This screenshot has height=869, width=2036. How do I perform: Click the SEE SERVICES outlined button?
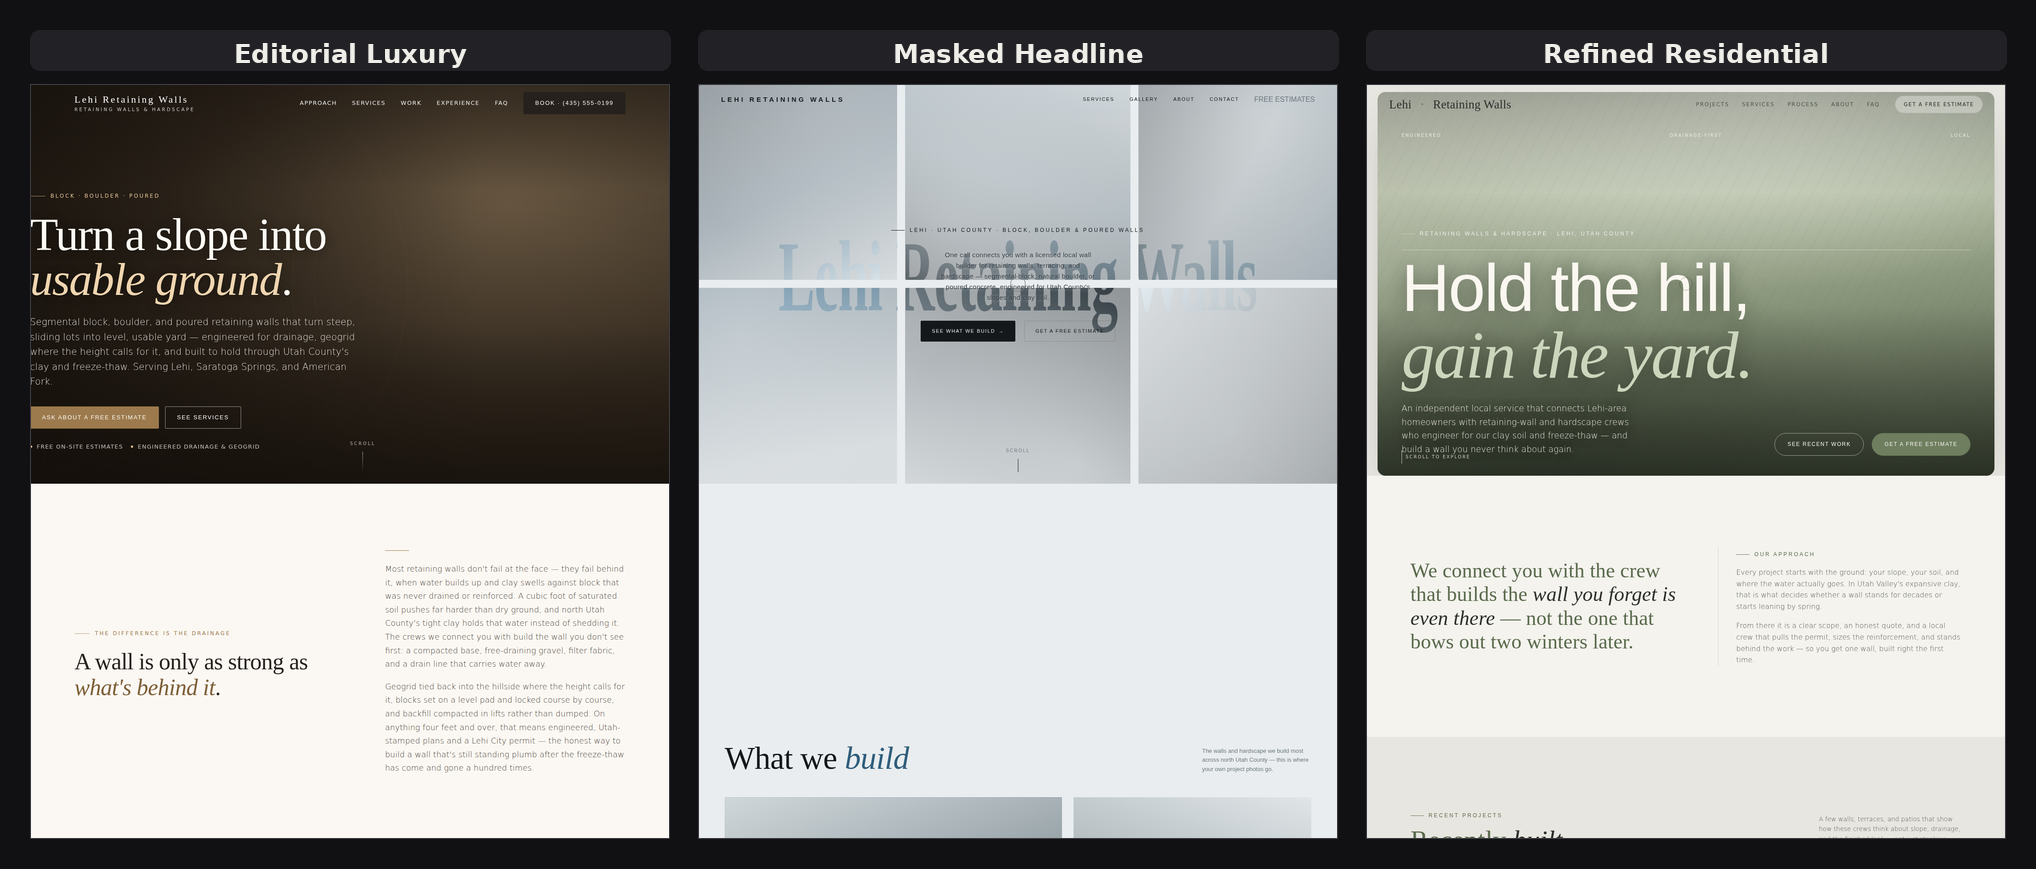(x=203, y=417)
